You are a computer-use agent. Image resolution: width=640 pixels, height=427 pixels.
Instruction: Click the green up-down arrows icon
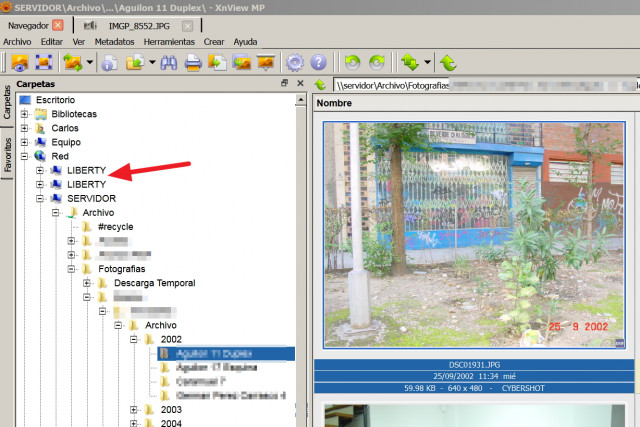(410, 62)
